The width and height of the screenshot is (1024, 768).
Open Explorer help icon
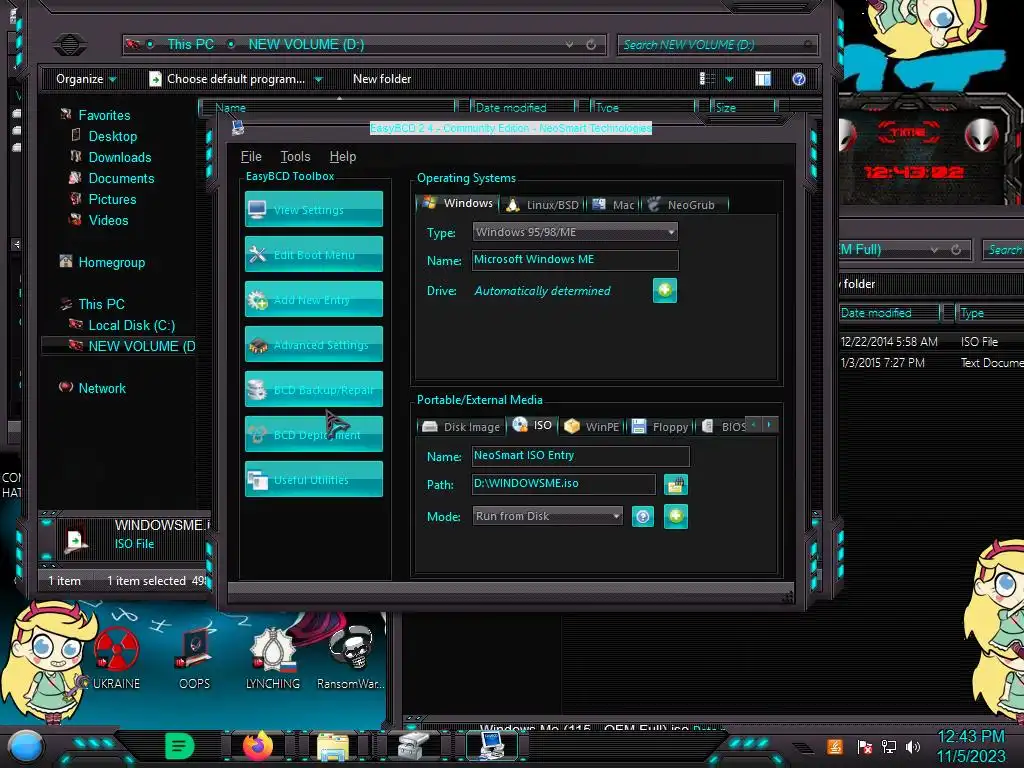[799, 79]
